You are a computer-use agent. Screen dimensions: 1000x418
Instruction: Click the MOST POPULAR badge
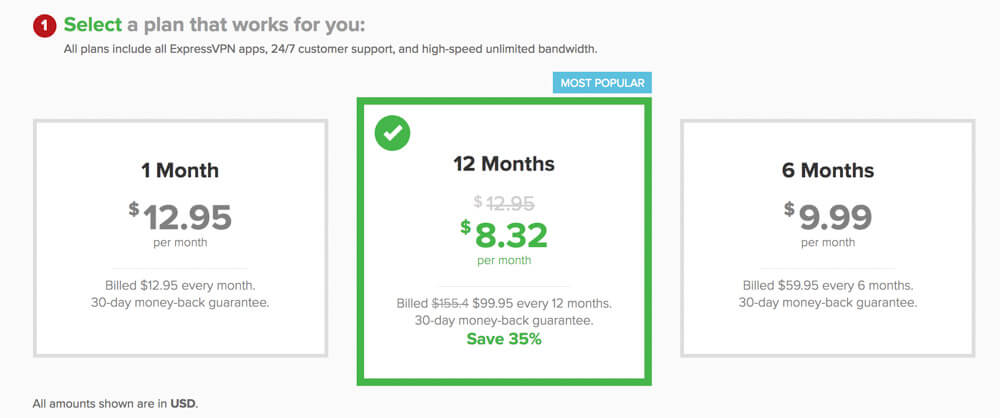(602, 83)
